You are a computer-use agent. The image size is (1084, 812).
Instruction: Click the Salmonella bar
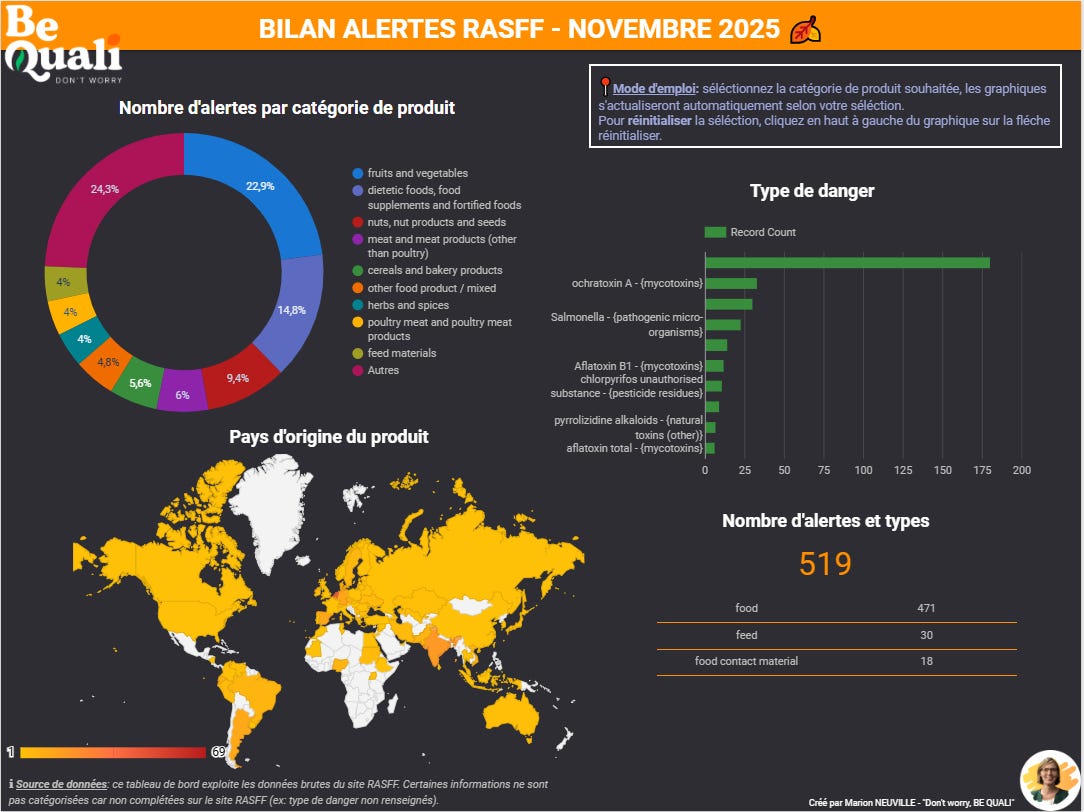click(x=723, y=325)
